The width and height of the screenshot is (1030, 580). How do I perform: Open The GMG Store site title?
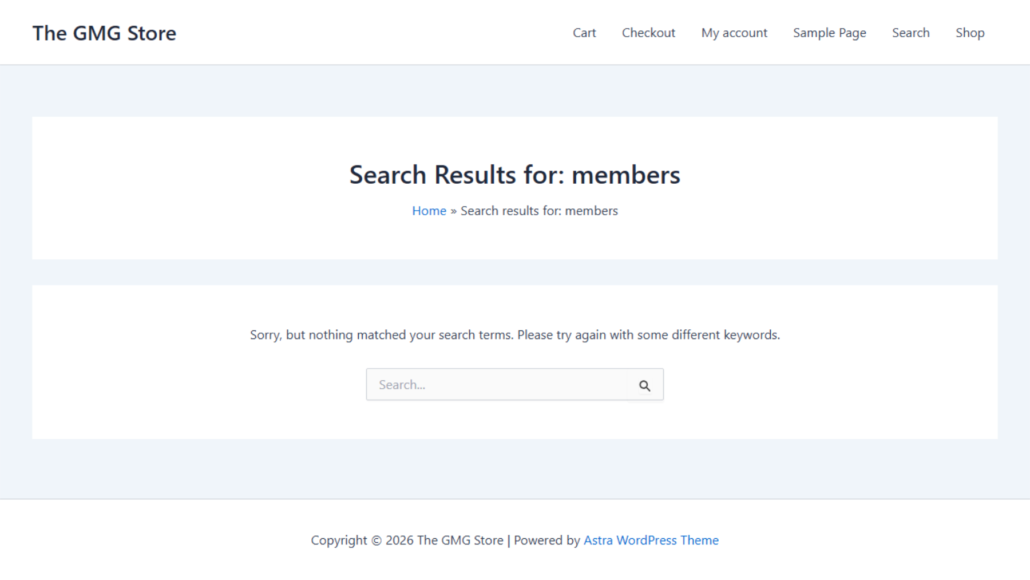(104, 33)
